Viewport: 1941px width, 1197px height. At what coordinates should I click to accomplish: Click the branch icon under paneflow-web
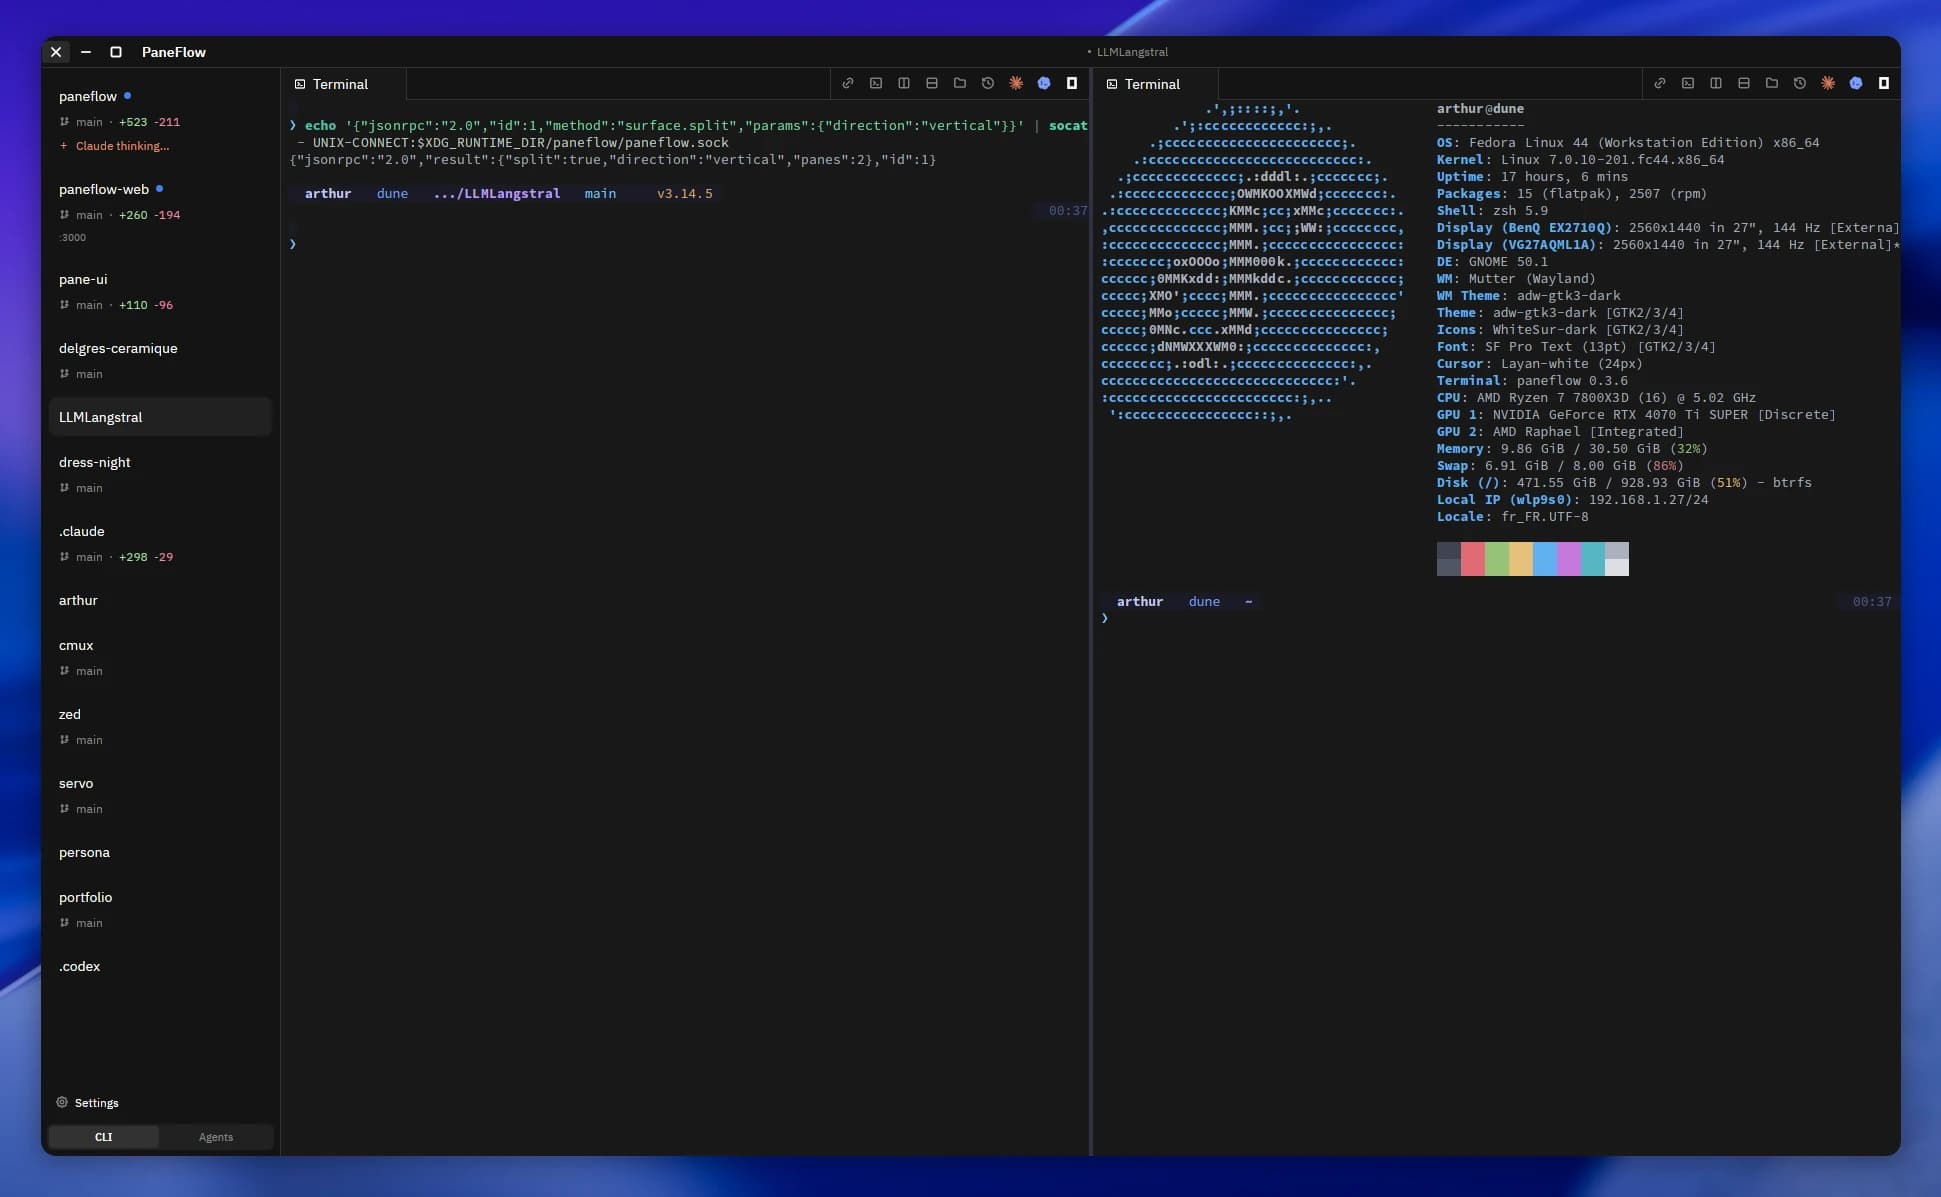click(64, 215)
